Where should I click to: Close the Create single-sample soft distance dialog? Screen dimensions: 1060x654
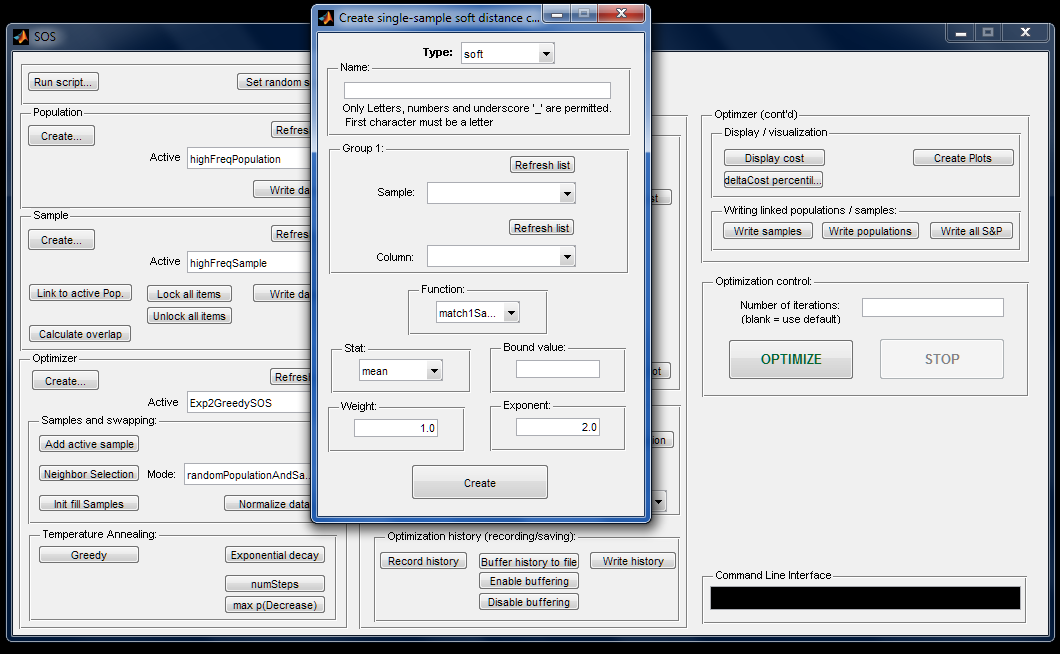pyautogui.click(x=622, y=14)
